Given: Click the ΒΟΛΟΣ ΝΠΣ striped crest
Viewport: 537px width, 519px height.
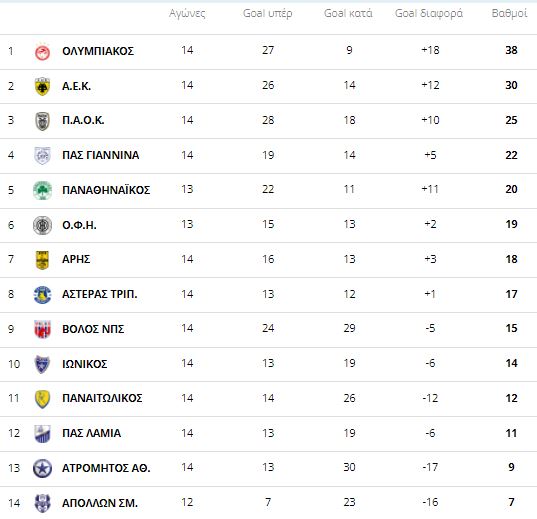Looking at the screenshot, I should pos(42,329).
